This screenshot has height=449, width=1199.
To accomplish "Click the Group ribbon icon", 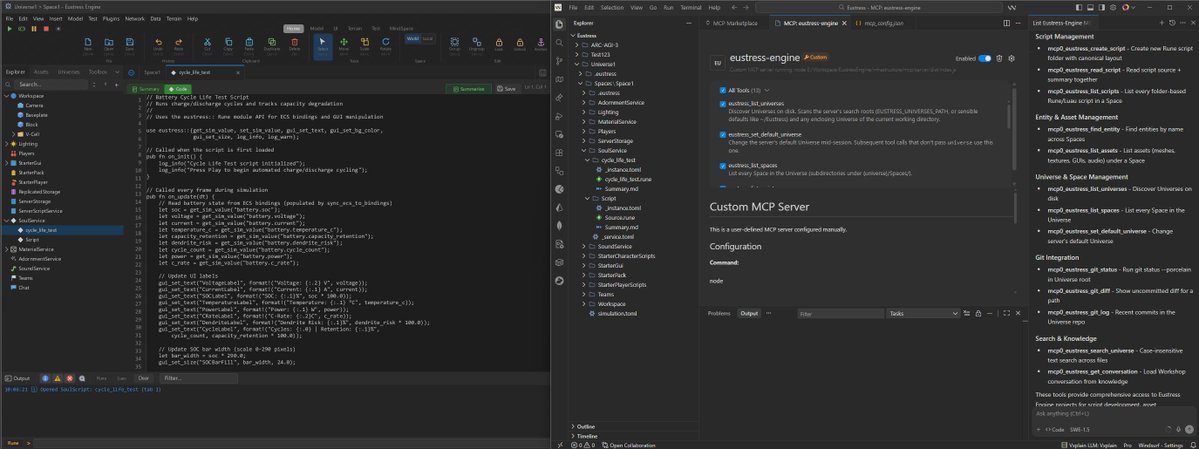I will (x=454, y=44).
